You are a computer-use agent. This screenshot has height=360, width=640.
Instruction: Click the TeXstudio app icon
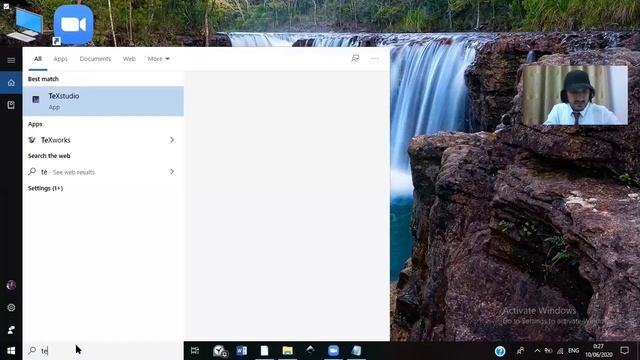tap(36, 99)
